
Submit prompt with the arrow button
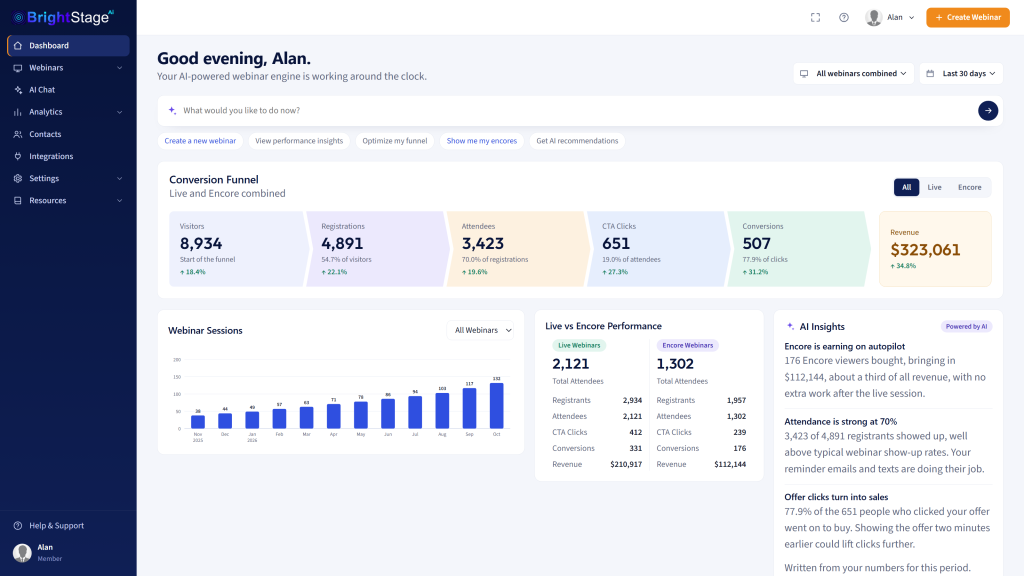(987, 110)
